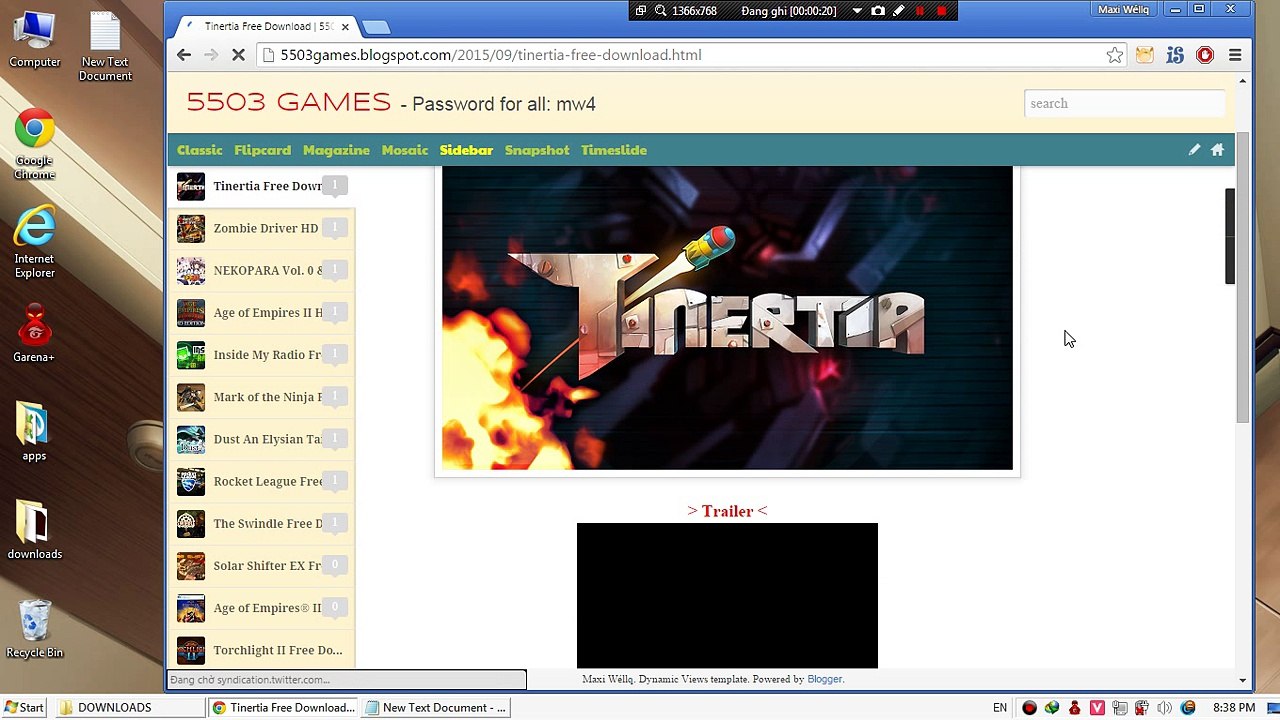Stop the screen recording with red square
Screen dimensions: 1280x720
click(x=941, y=11)
